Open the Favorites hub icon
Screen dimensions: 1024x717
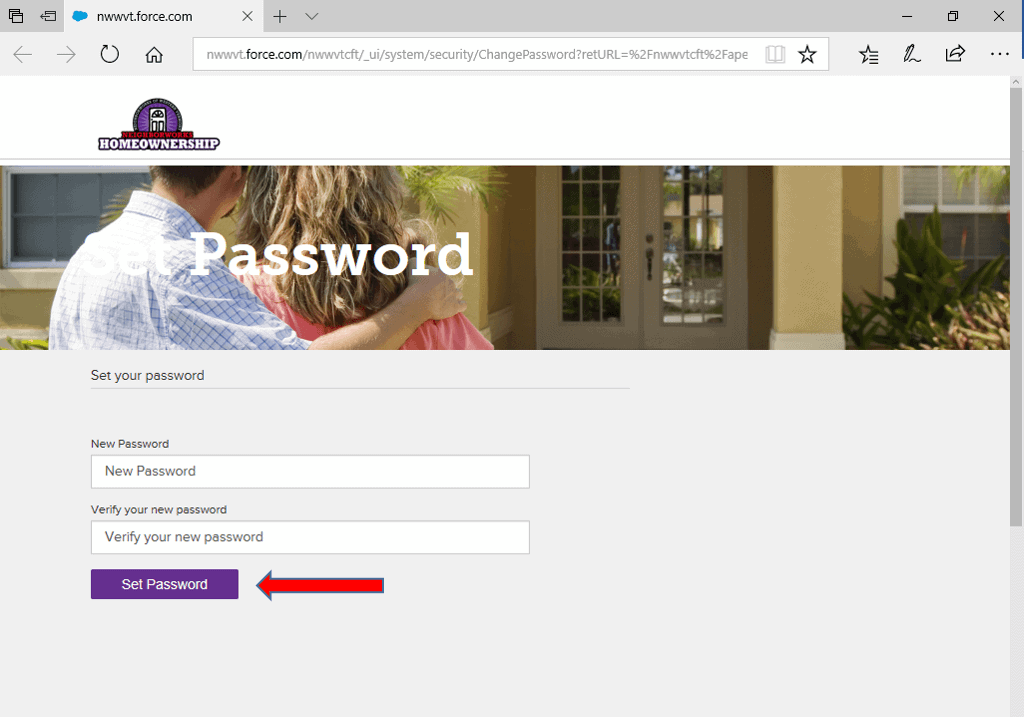tap(869, 54)
